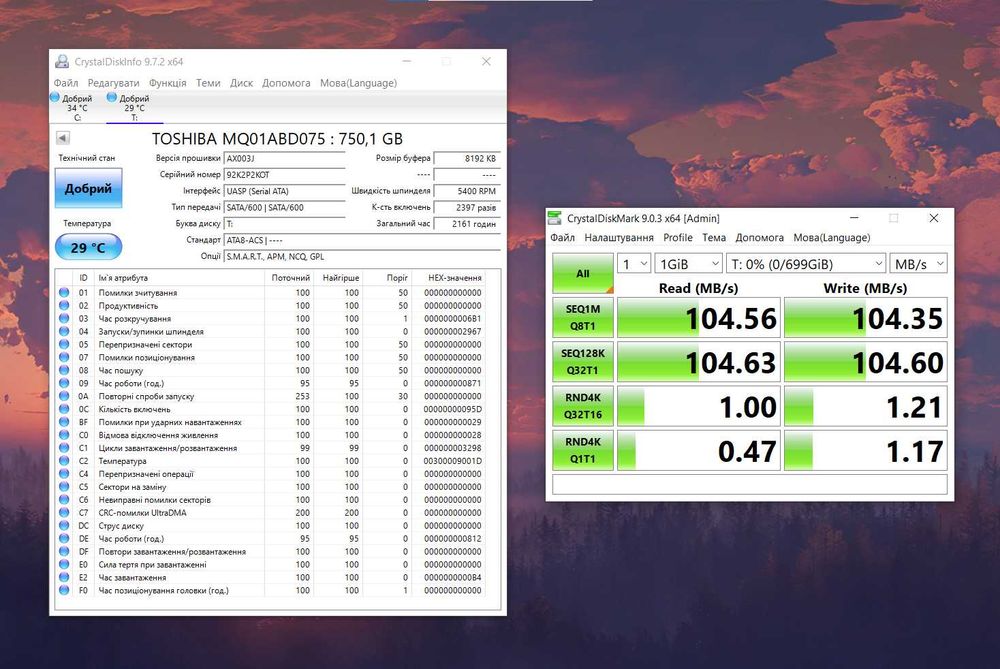Open drive dropdown T: 0% (0/699GiB)
This screenshot has height=669, width=1000.
click(806, 264)
